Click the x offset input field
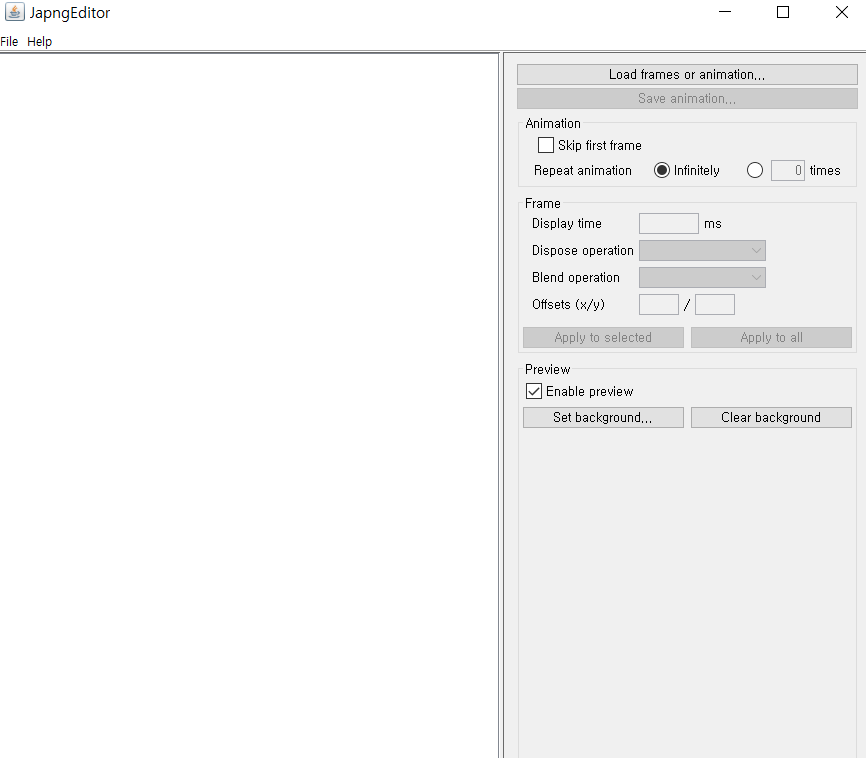 [659, 304]
